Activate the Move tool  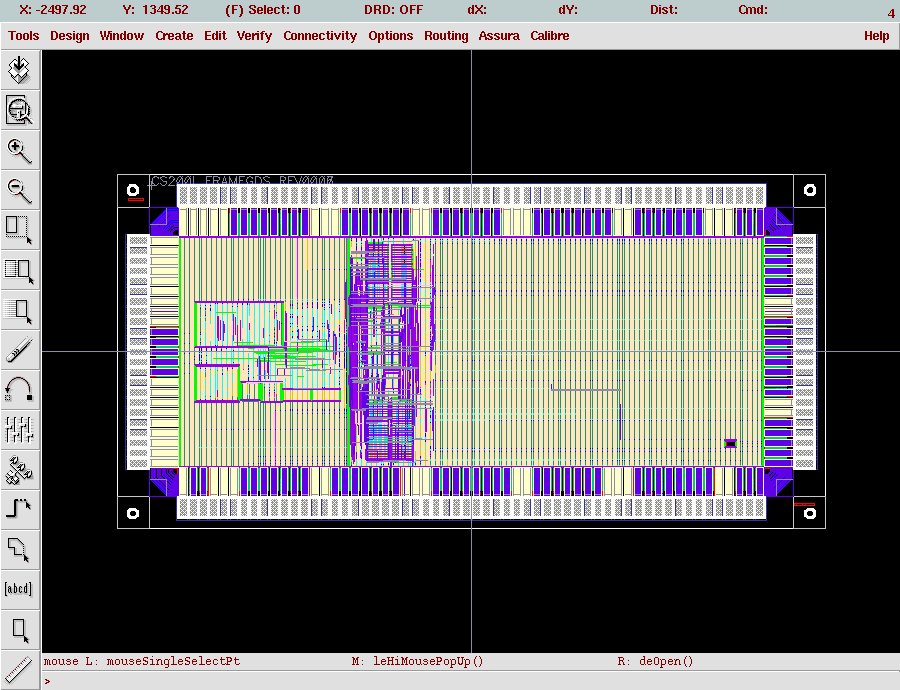pyautogui.click(x=19, y=310)
